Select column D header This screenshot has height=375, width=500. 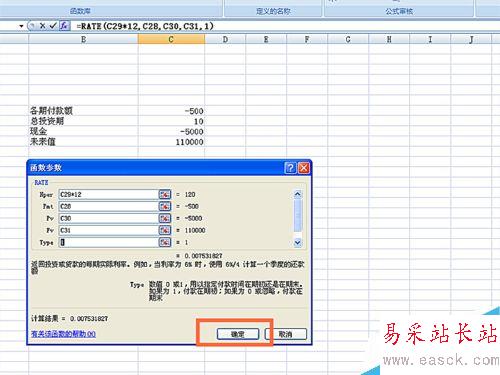pyautogui.click(x=225, y=39)
